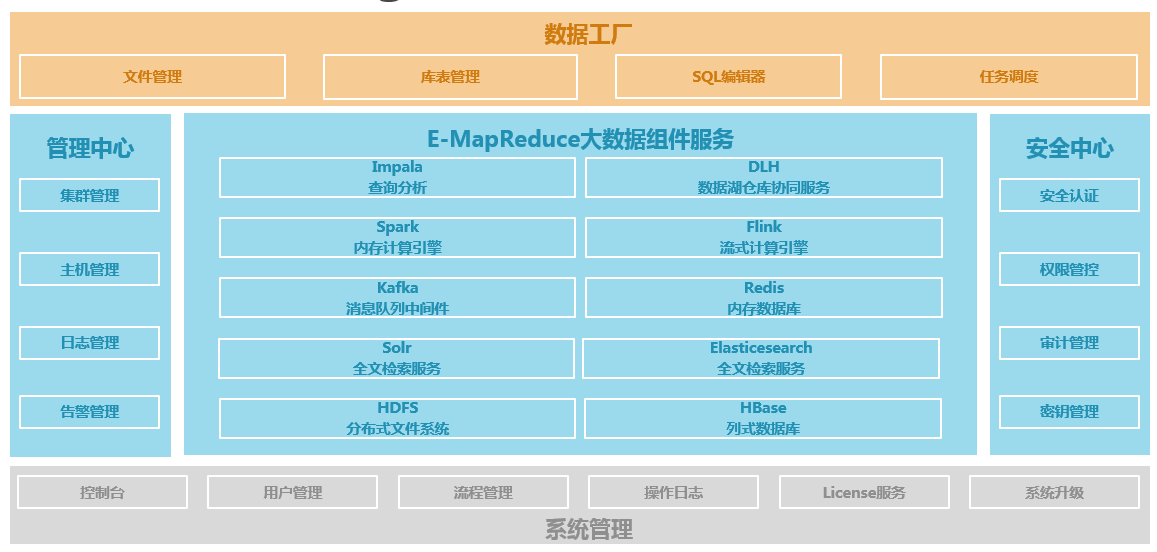
Task: Open the HDFS 分布式文件系统 component
Action: 397,418
